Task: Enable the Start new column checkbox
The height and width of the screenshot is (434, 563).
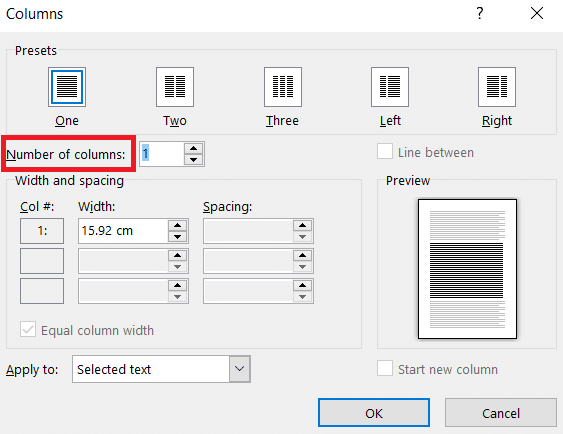Action: point(385,368)
